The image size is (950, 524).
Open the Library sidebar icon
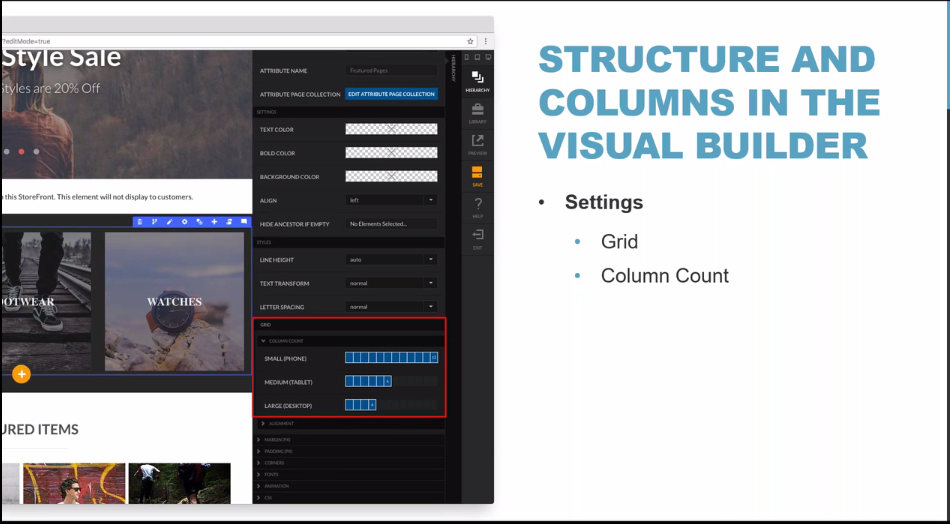coord(477,113)
